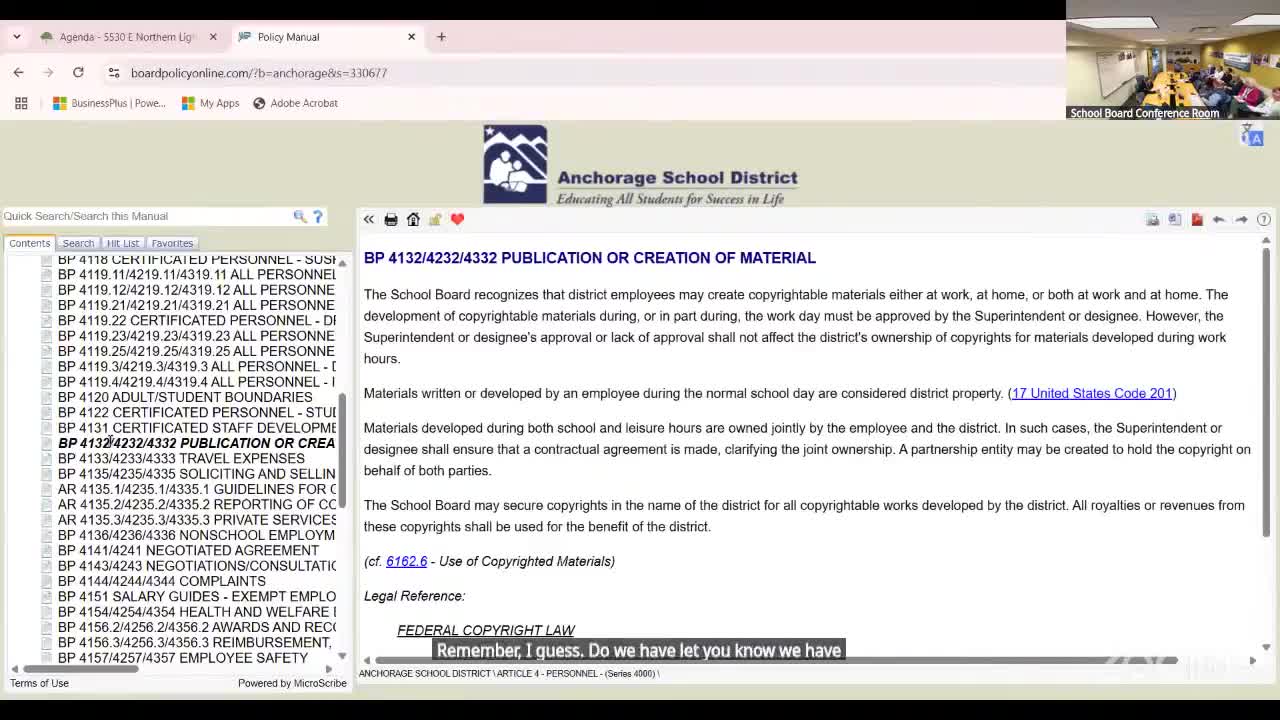
Task: Close the Agenda tab
Action: 213,37
